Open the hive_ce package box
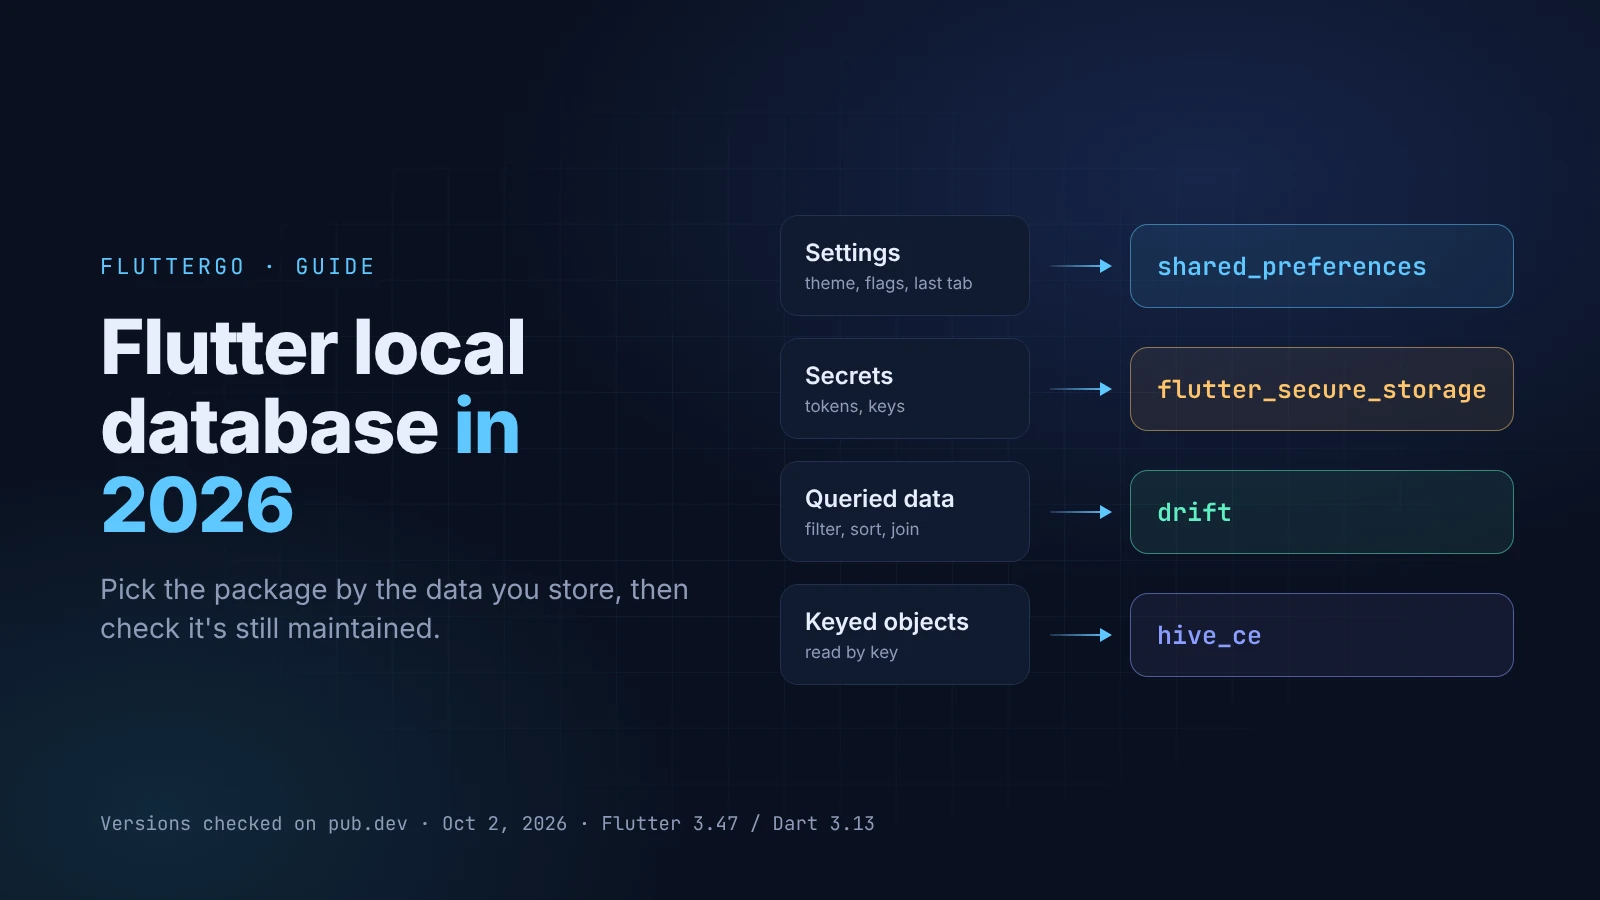 point(1321,635)
